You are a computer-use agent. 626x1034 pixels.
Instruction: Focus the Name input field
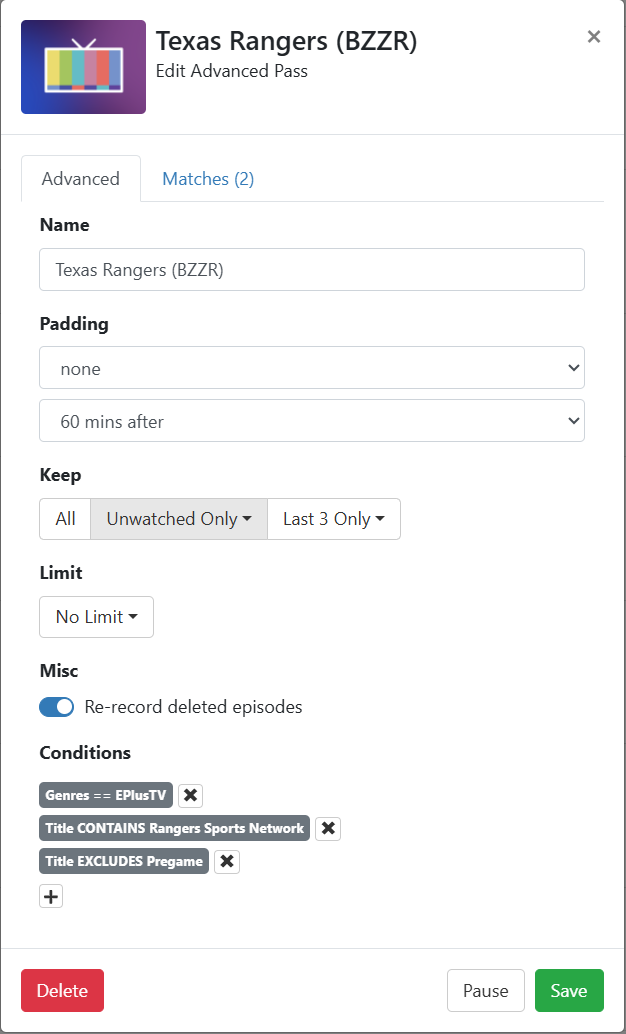[312, 270]
